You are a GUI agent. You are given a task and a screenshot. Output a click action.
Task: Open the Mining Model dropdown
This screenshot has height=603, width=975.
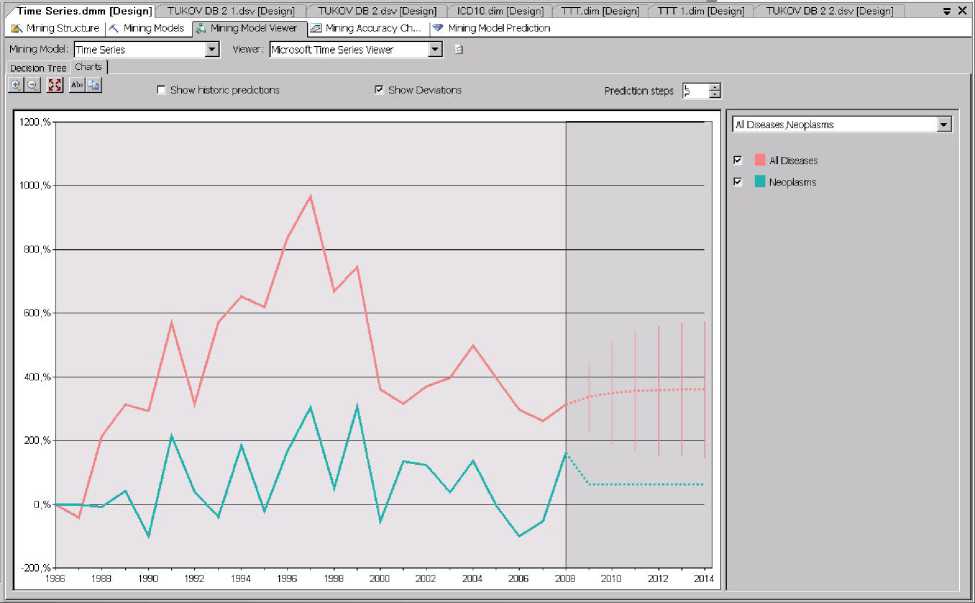click(x=212, y=49)
